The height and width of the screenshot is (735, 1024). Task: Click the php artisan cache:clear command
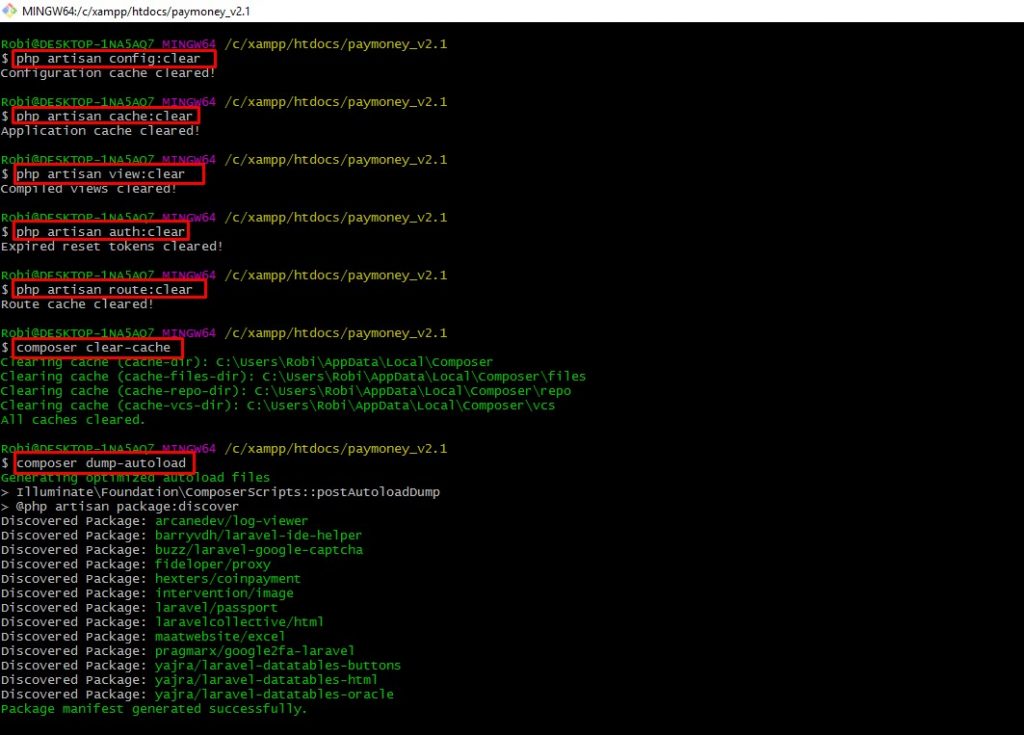[x=104, y=116]
